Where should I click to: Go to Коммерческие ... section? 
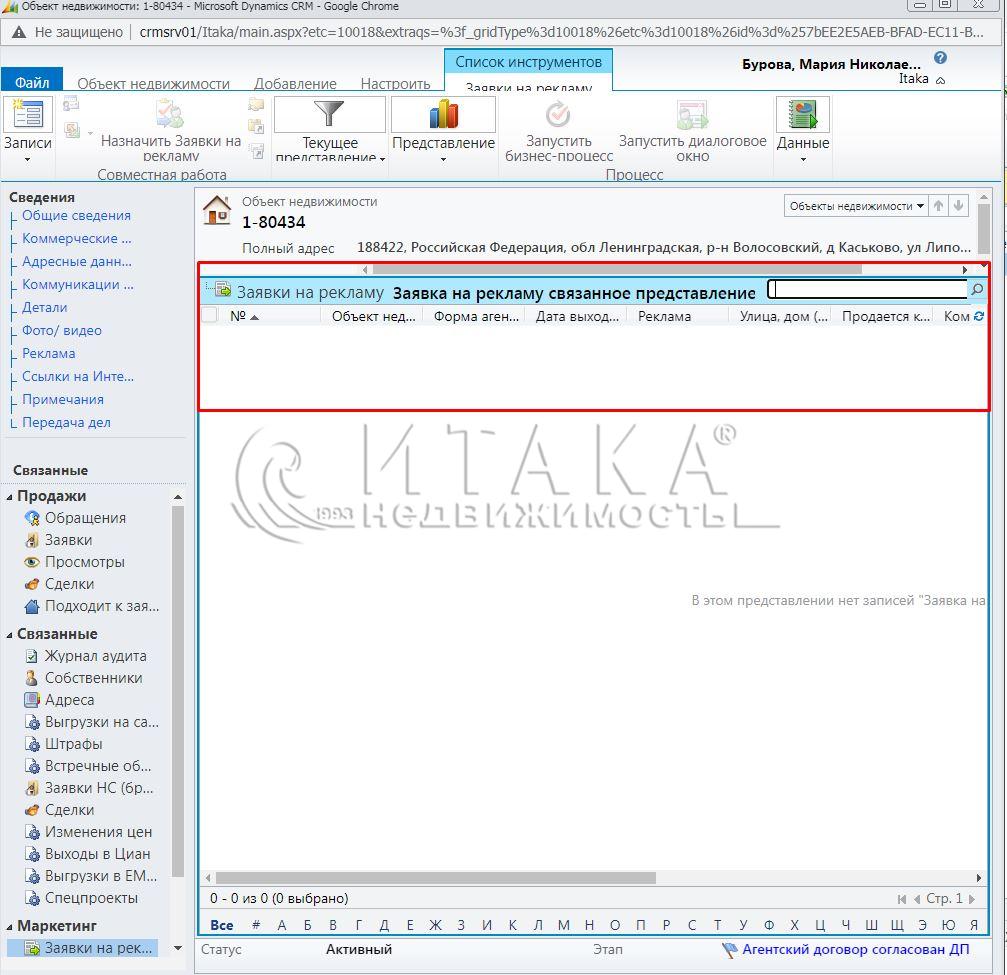76,238
